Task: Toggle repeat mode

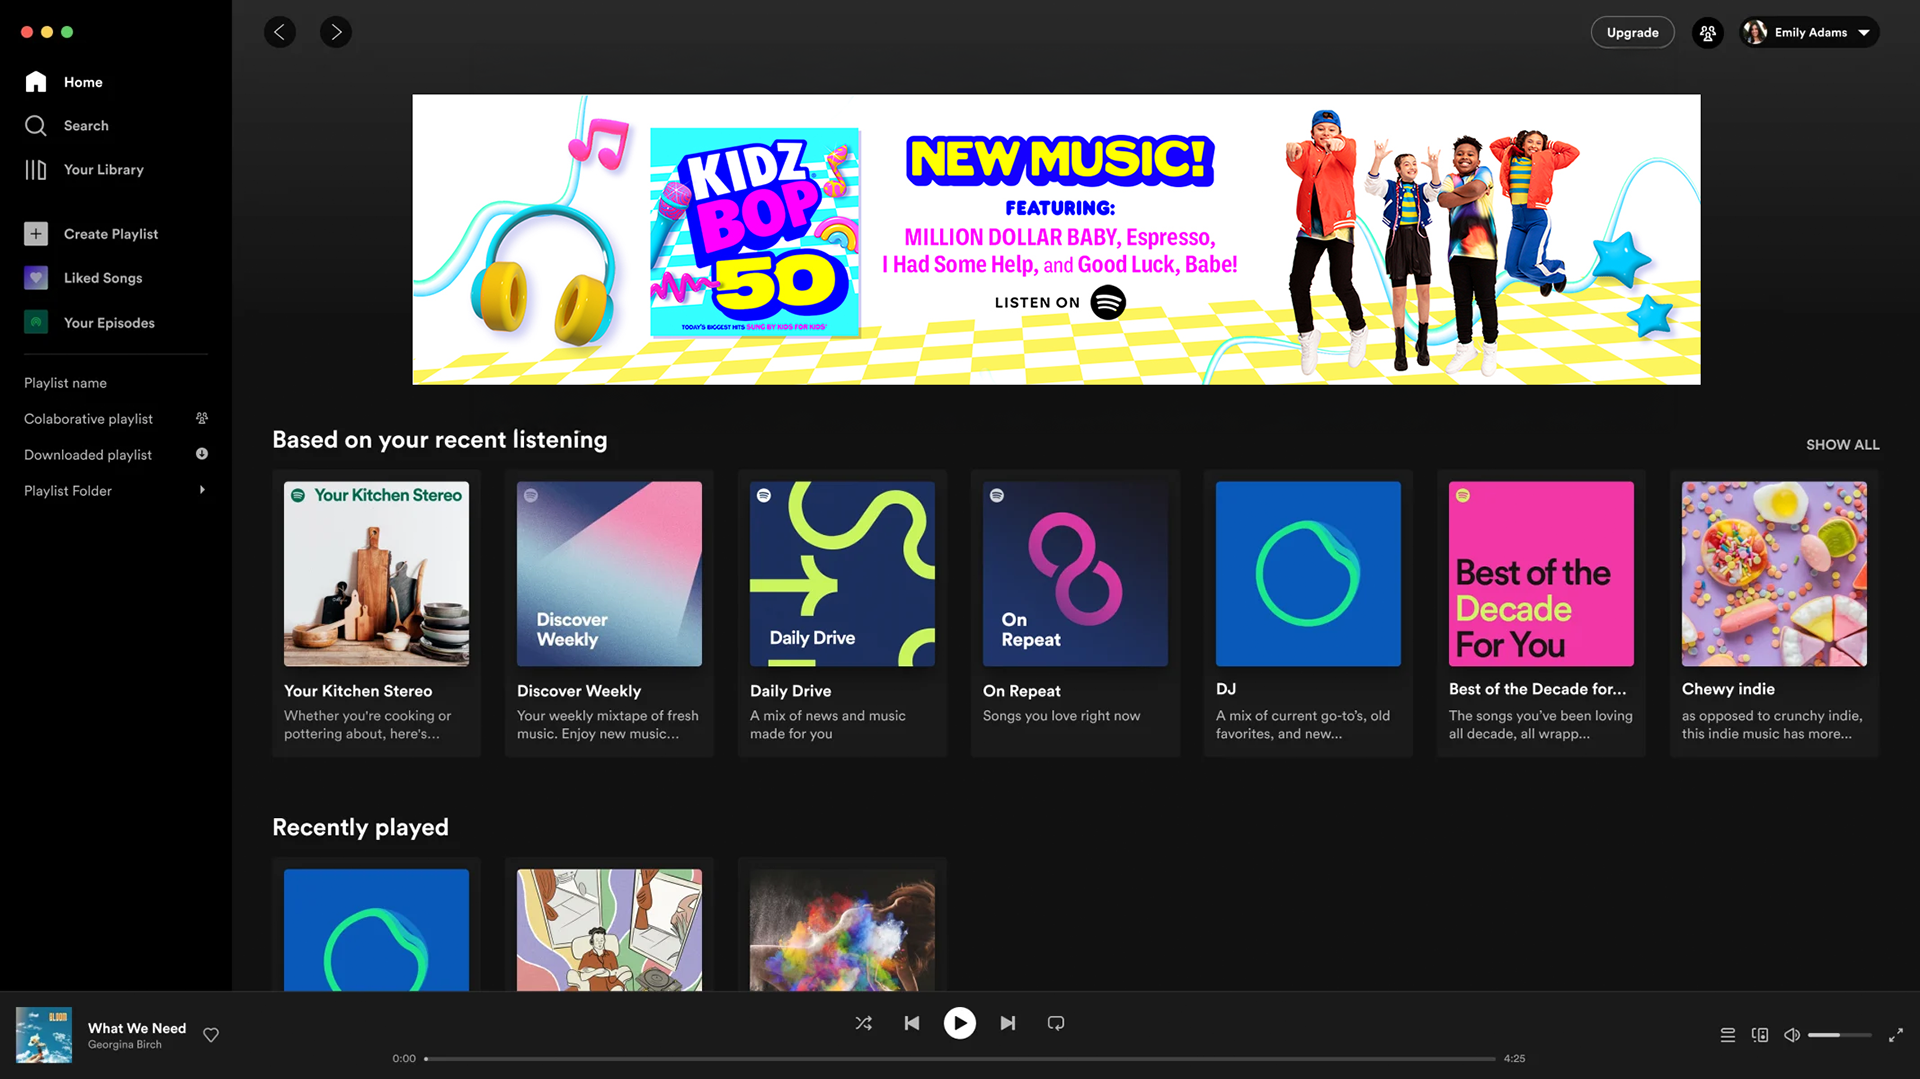Action: click(x=1056, y=1023)
